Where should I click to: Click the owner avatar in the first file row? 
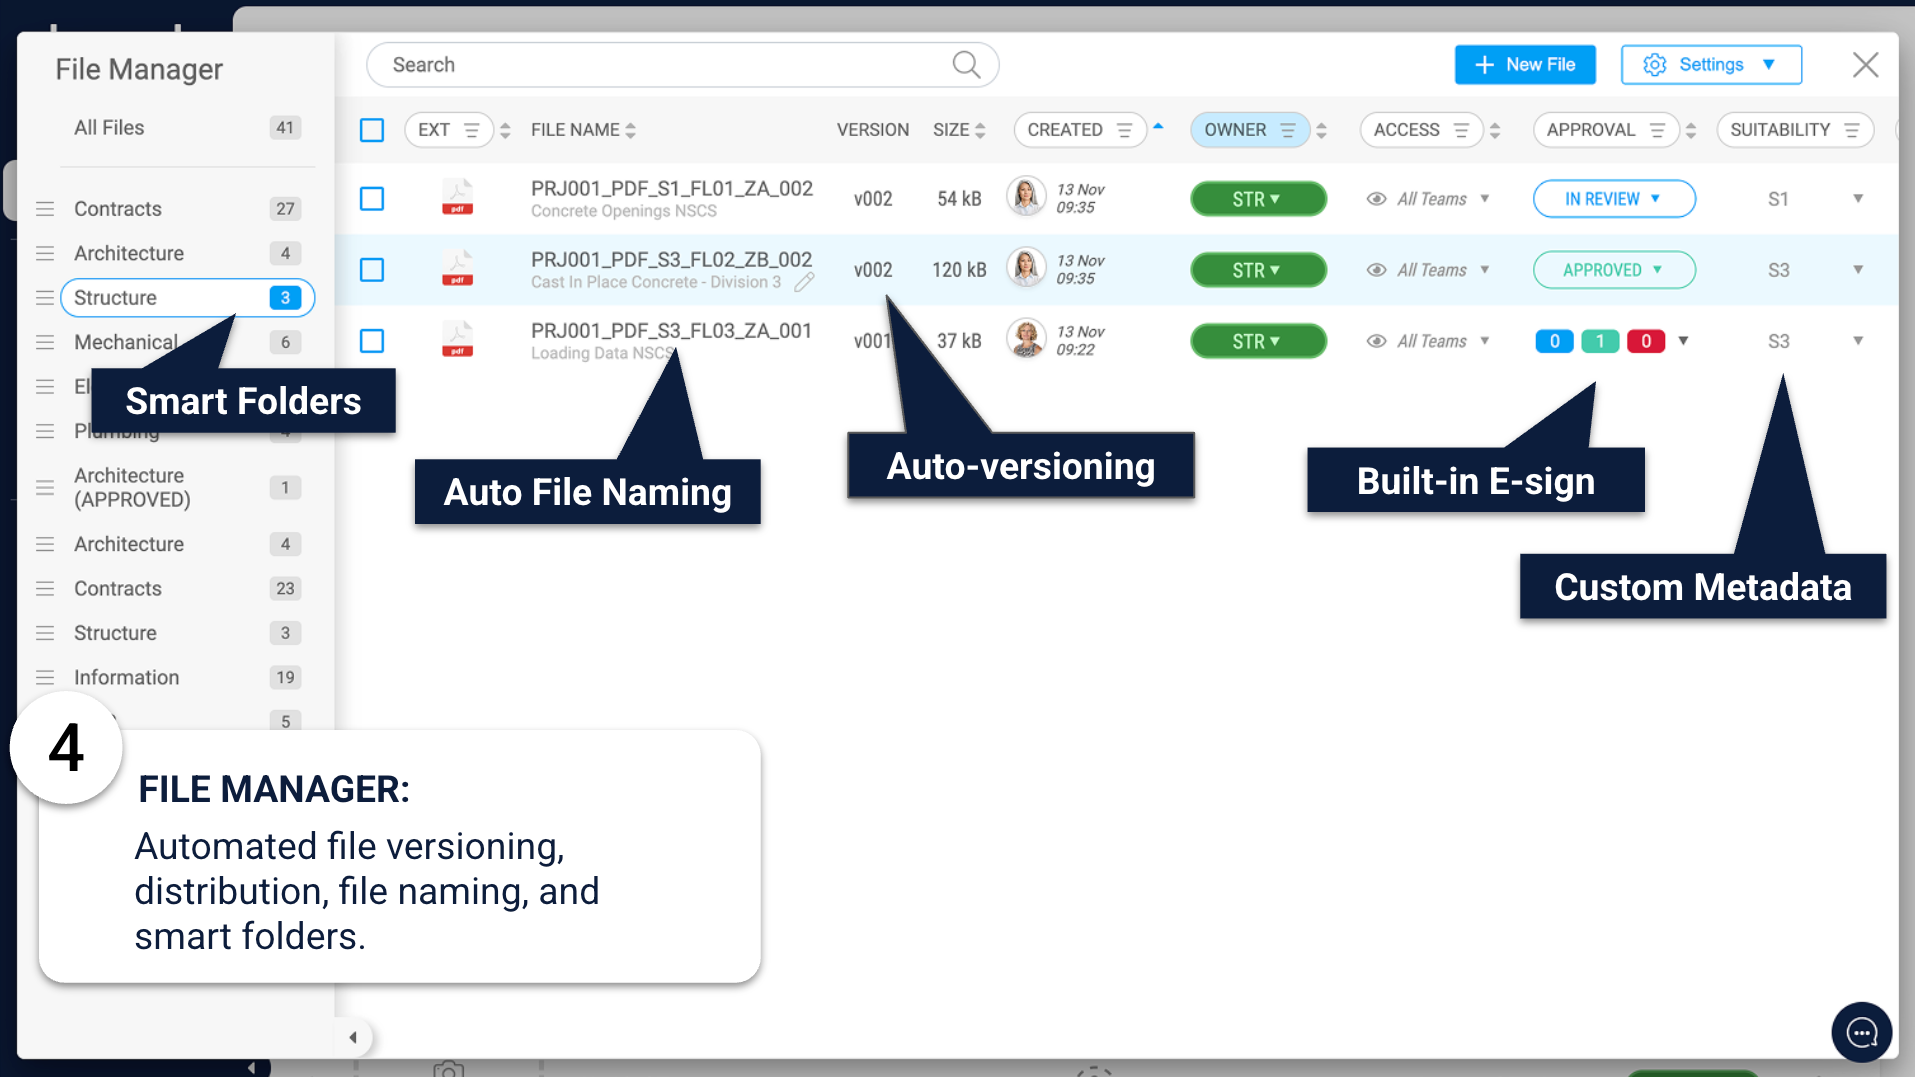click(1026, 197)
